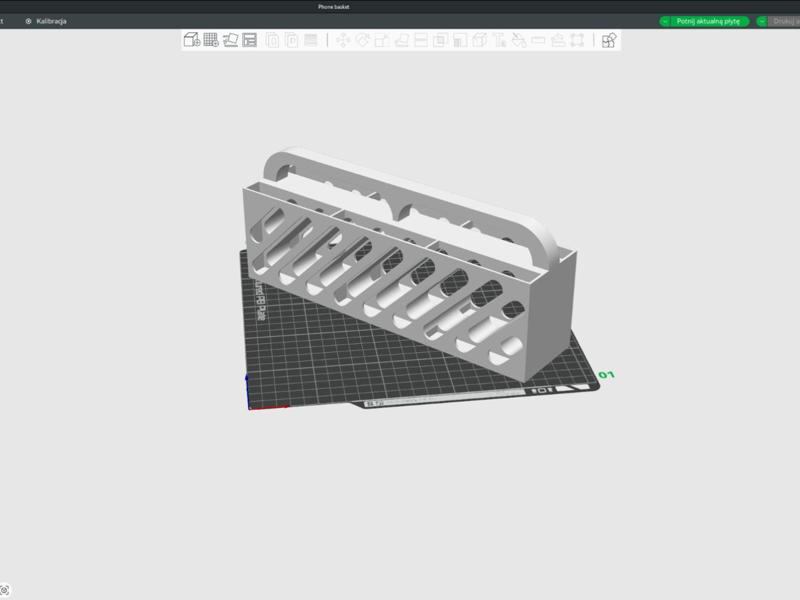This screenshot has height=600, width=800.
Task: Select the Assemble tool icon
Action: click(x=558, y=40)
